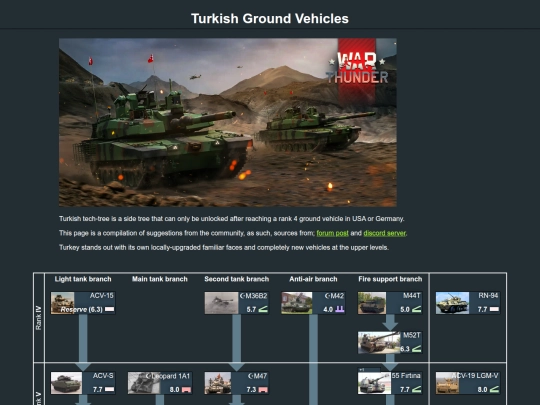
Task: Select the M36B2 vehicle name
Action: point(256,296)
